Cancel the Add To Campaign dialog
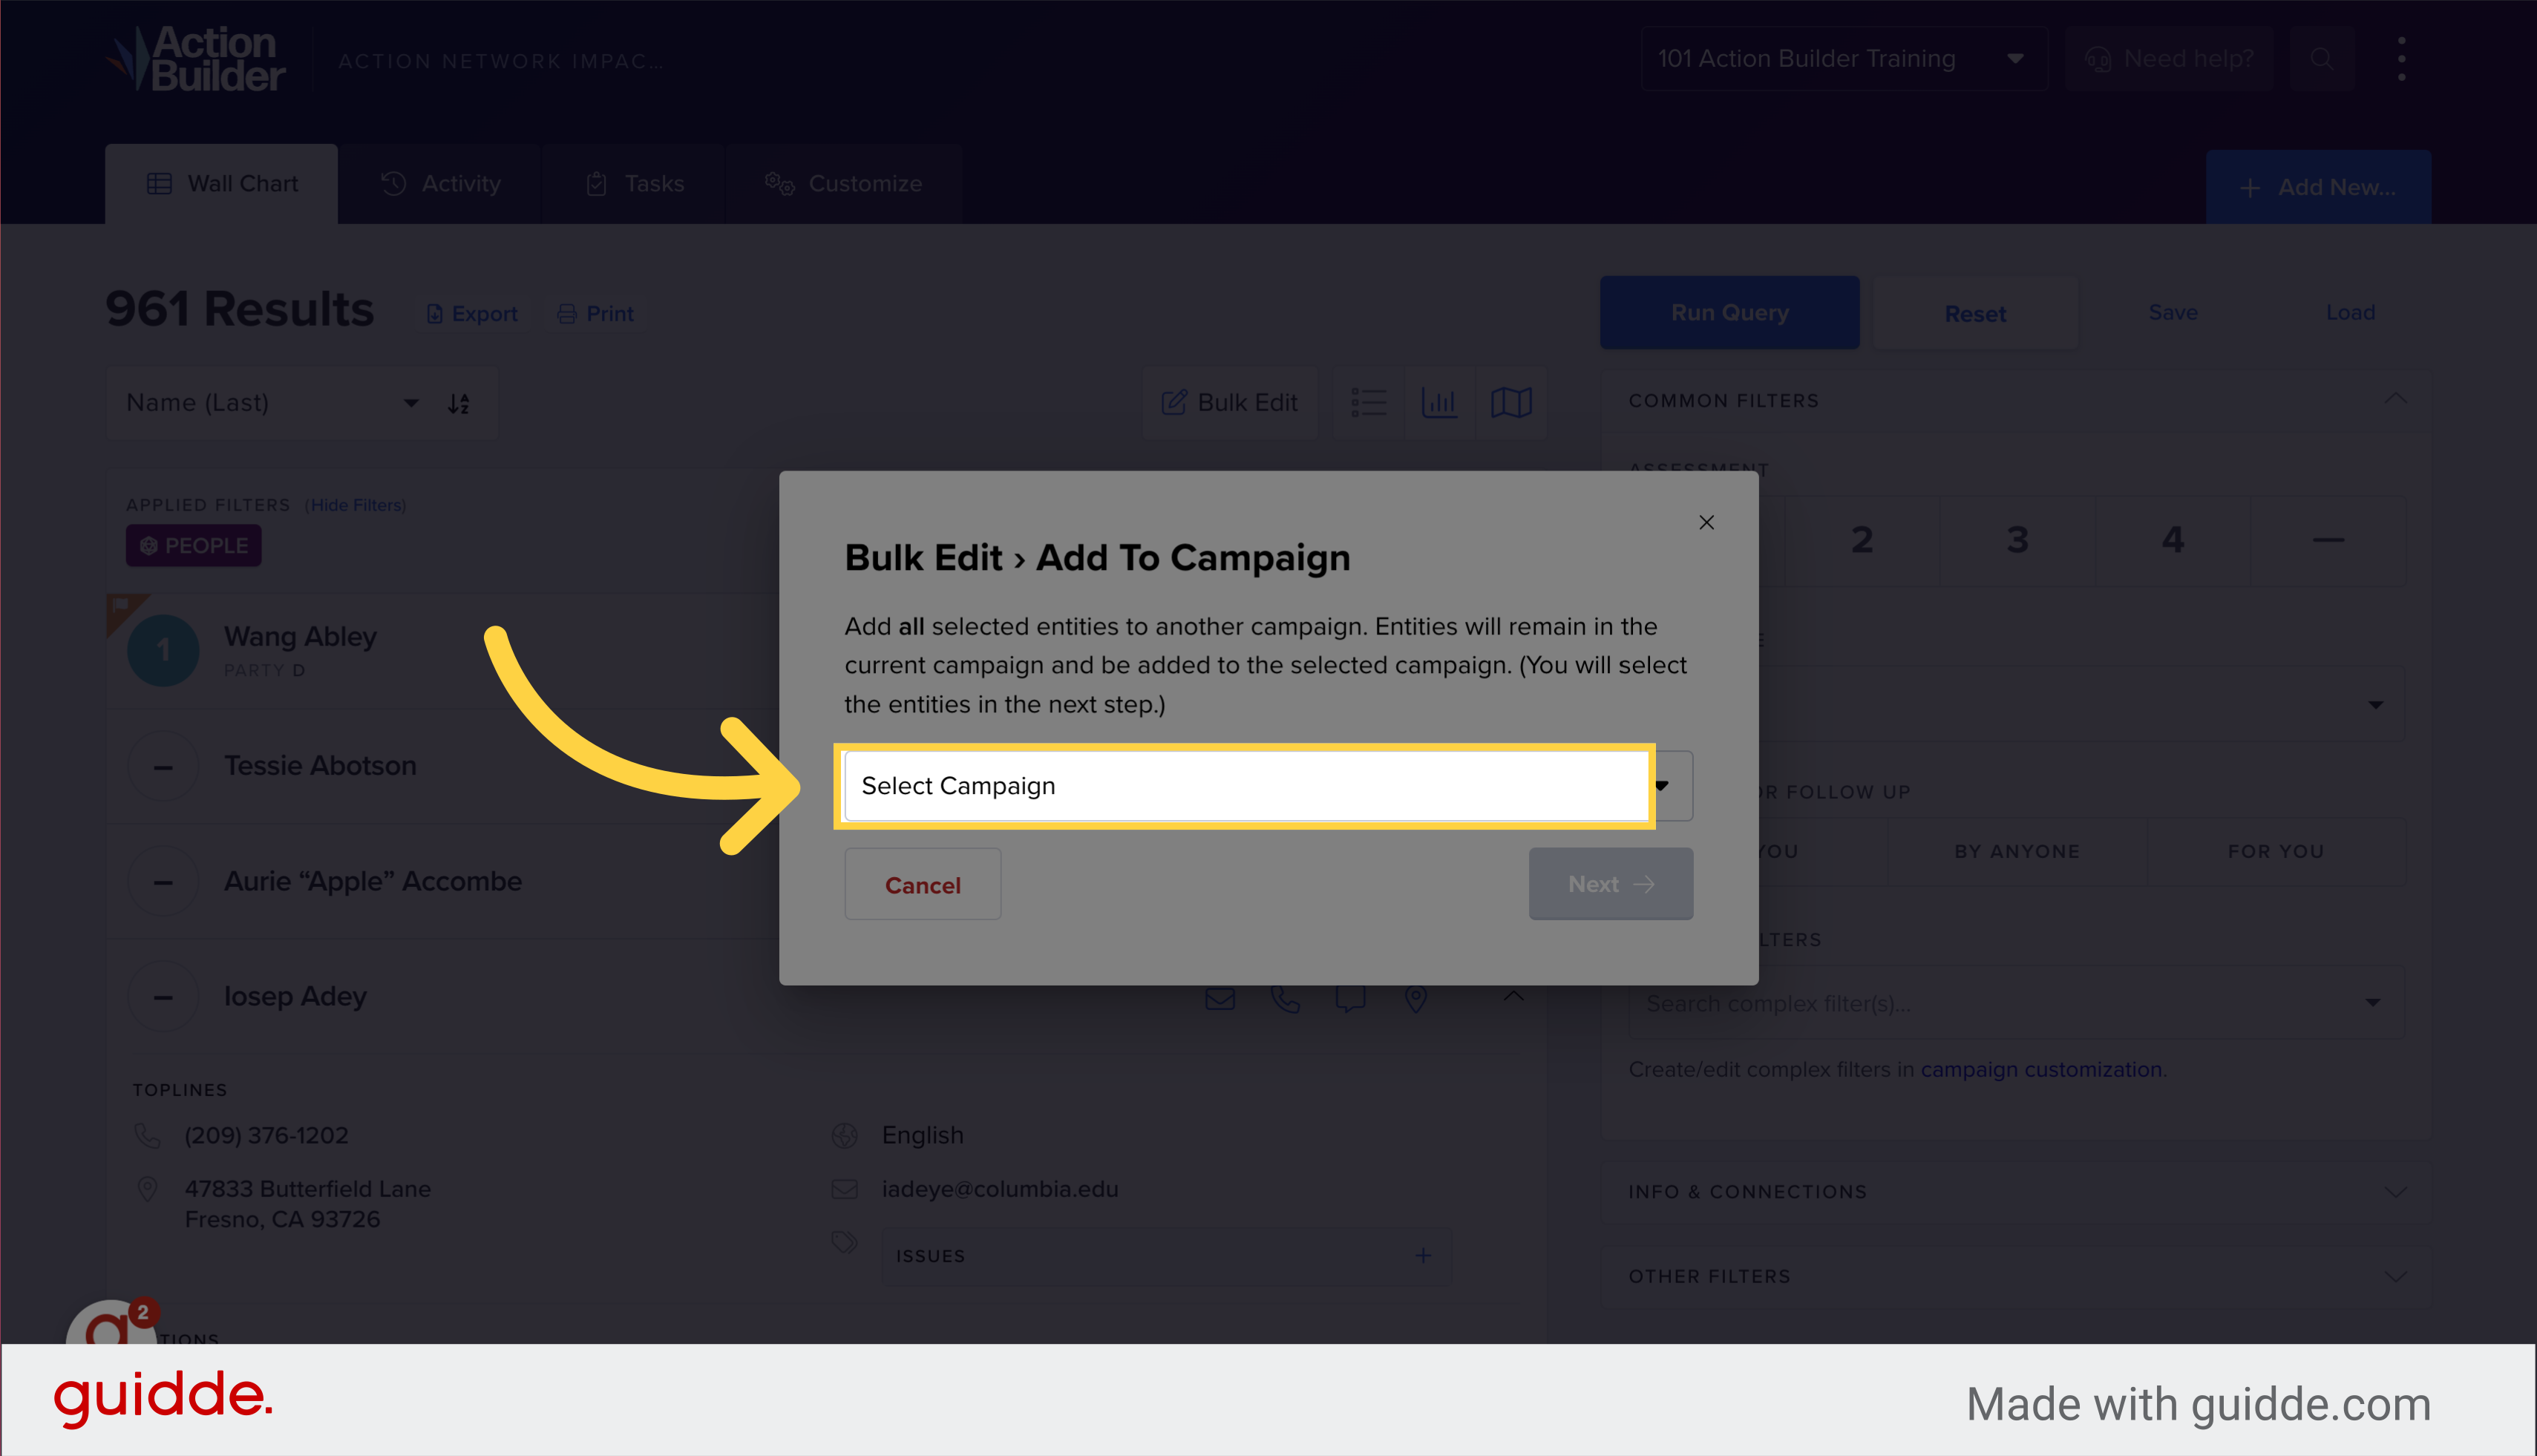 point(922,884)
